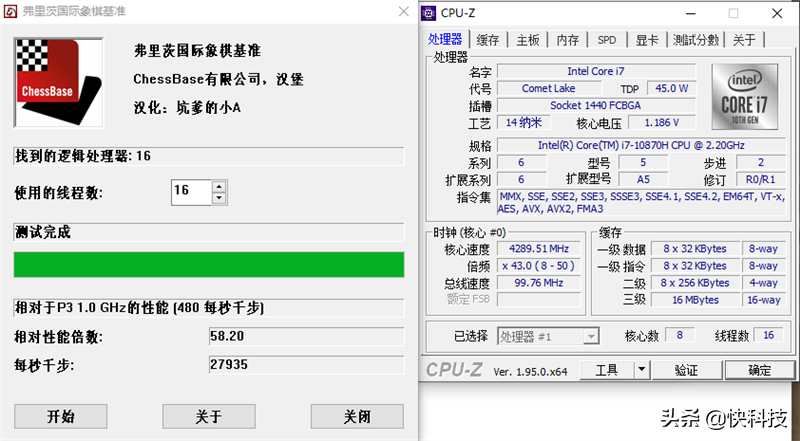Click the thread count field showing 16

click(190, 192)
